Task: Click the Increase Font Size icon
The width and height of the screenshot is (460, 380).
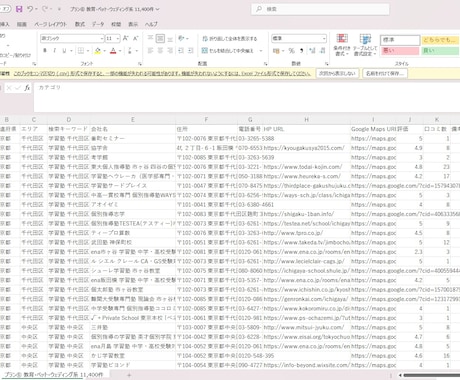Action: coord(126,38)
